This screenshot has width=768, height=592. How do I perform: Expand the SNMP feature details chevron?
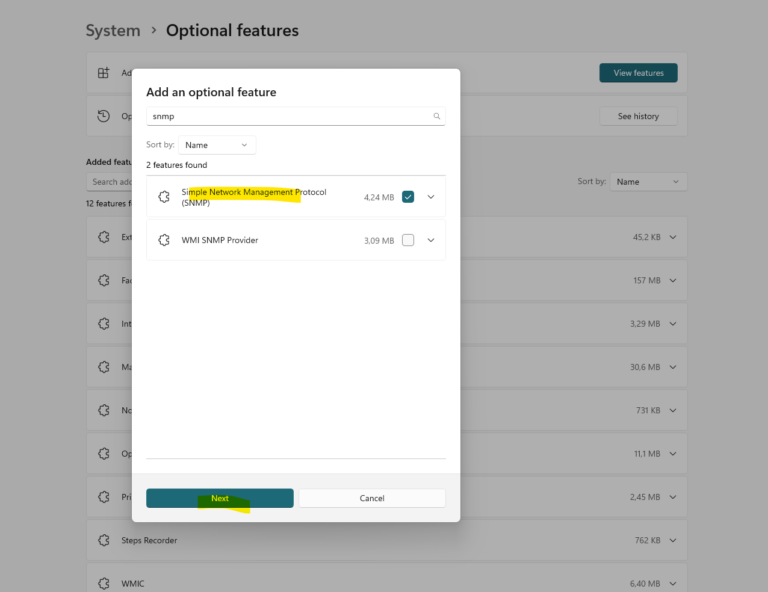[x=431, y=197]
